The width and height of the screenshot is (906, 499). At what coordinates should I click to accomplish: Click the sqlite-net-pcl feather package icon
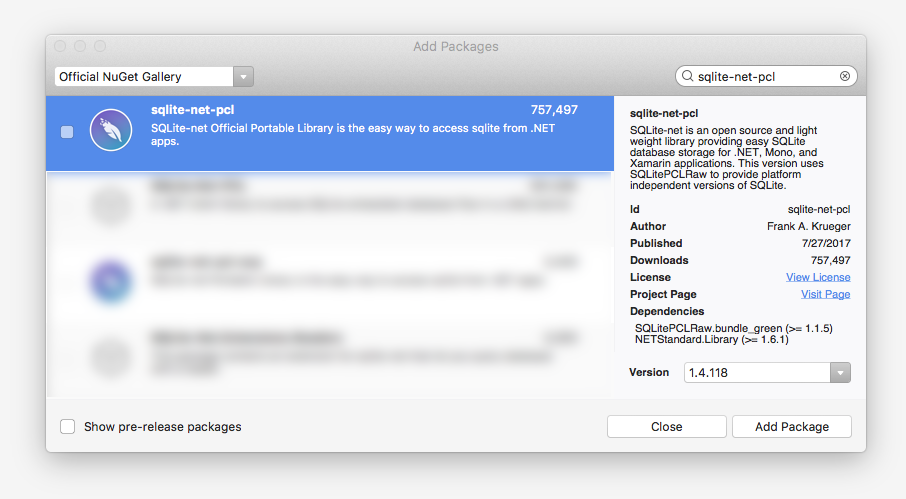tap(111, 130)
